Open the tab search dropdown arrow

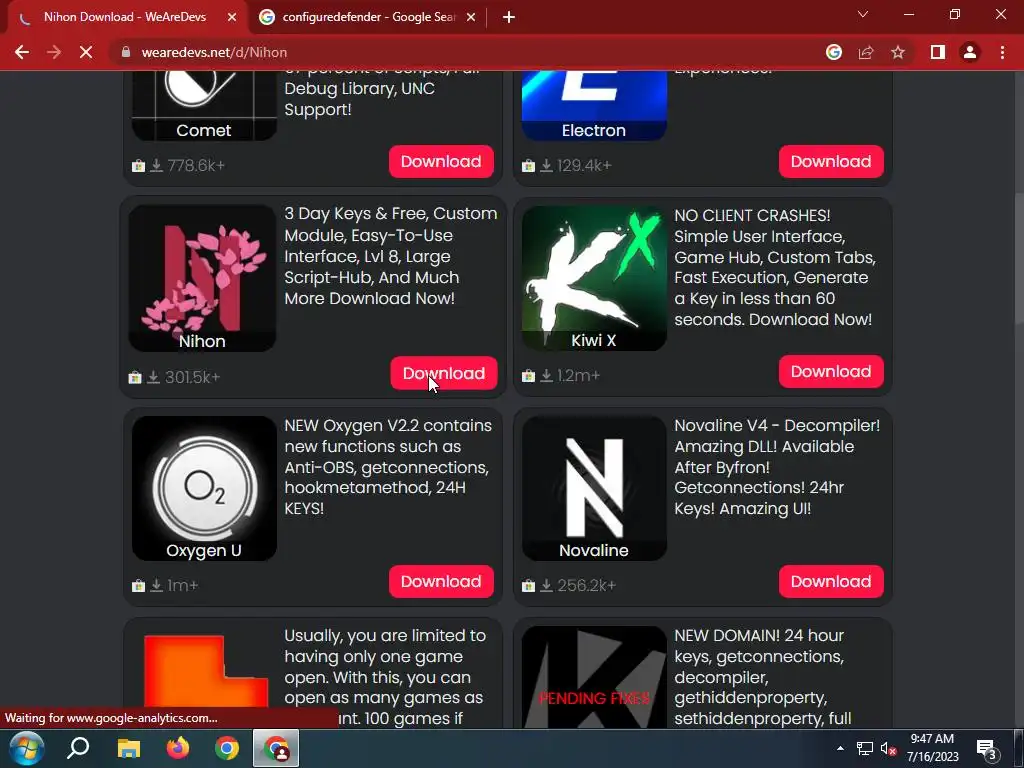[863, 14]
